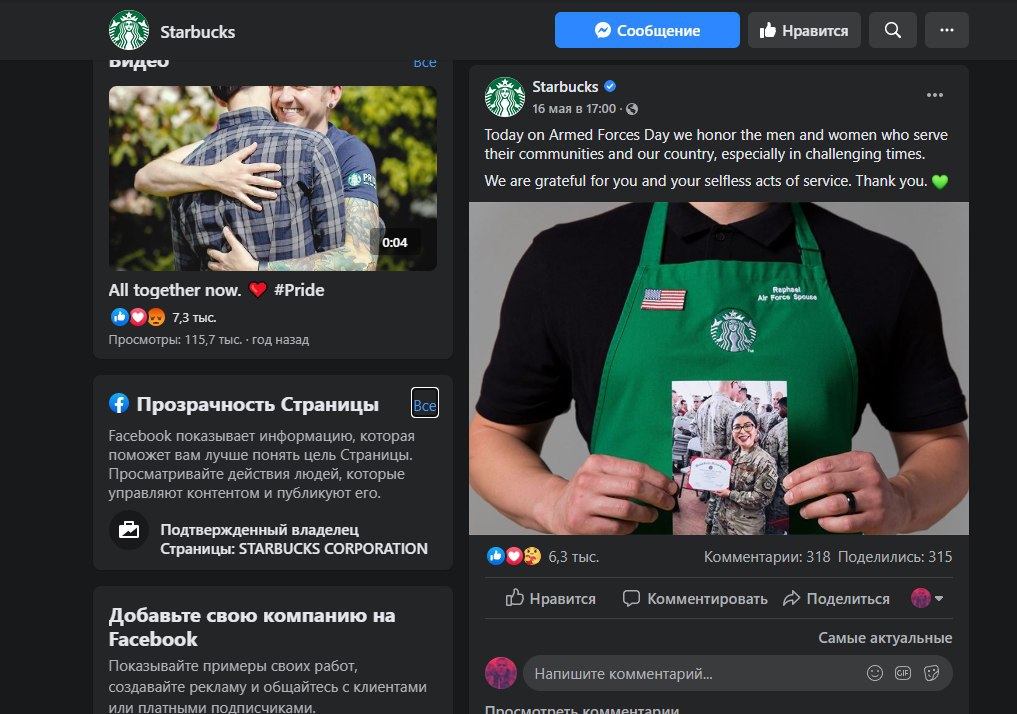Open the Starbucks page name in header
This screenshot has height=714, width=1017.
(x=197, y=32)
